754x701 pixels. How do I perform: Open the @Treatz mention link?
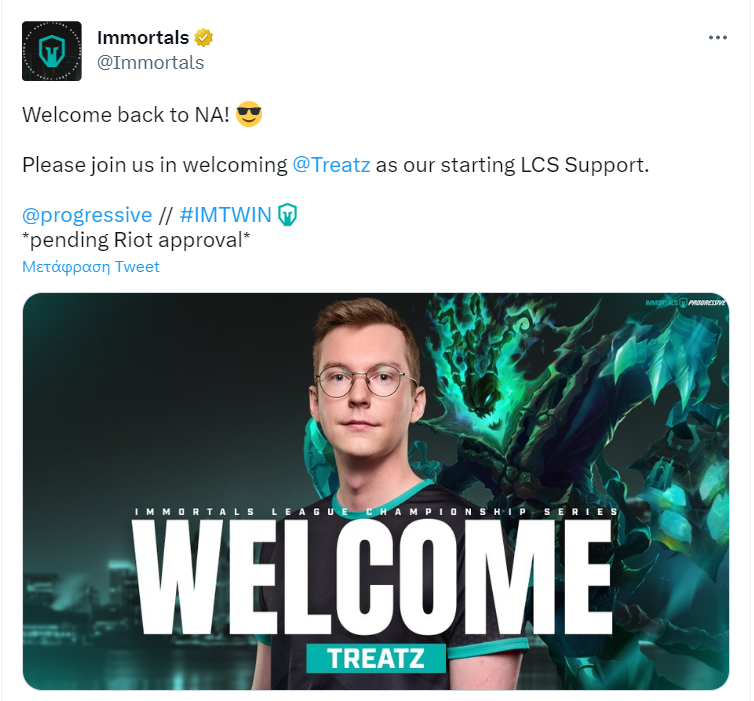tap(331, 164)
